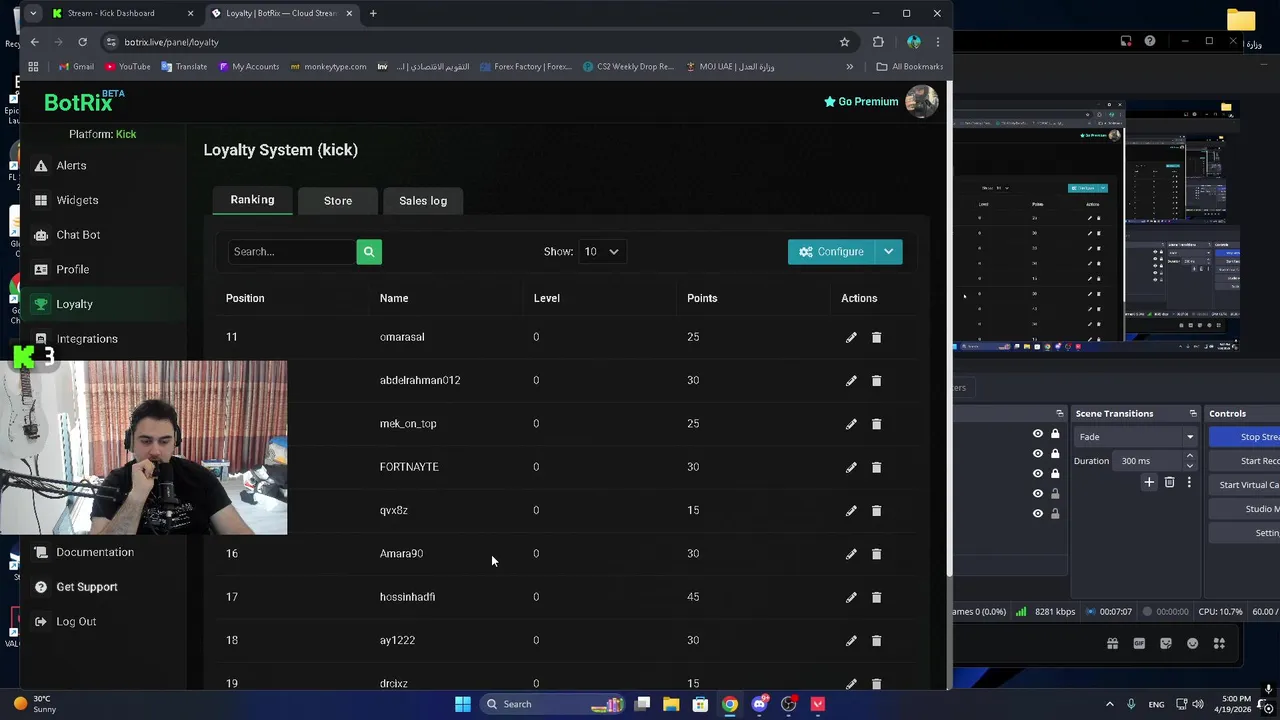
Task: Switch to the Store tab
Action: click(338, 201)
